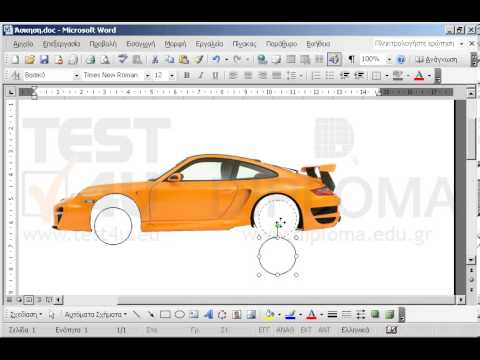Image resolution: width=480 pixels, height=360 pixels.
Task: Expand the font size dropdown
Action: coord(172,76)
